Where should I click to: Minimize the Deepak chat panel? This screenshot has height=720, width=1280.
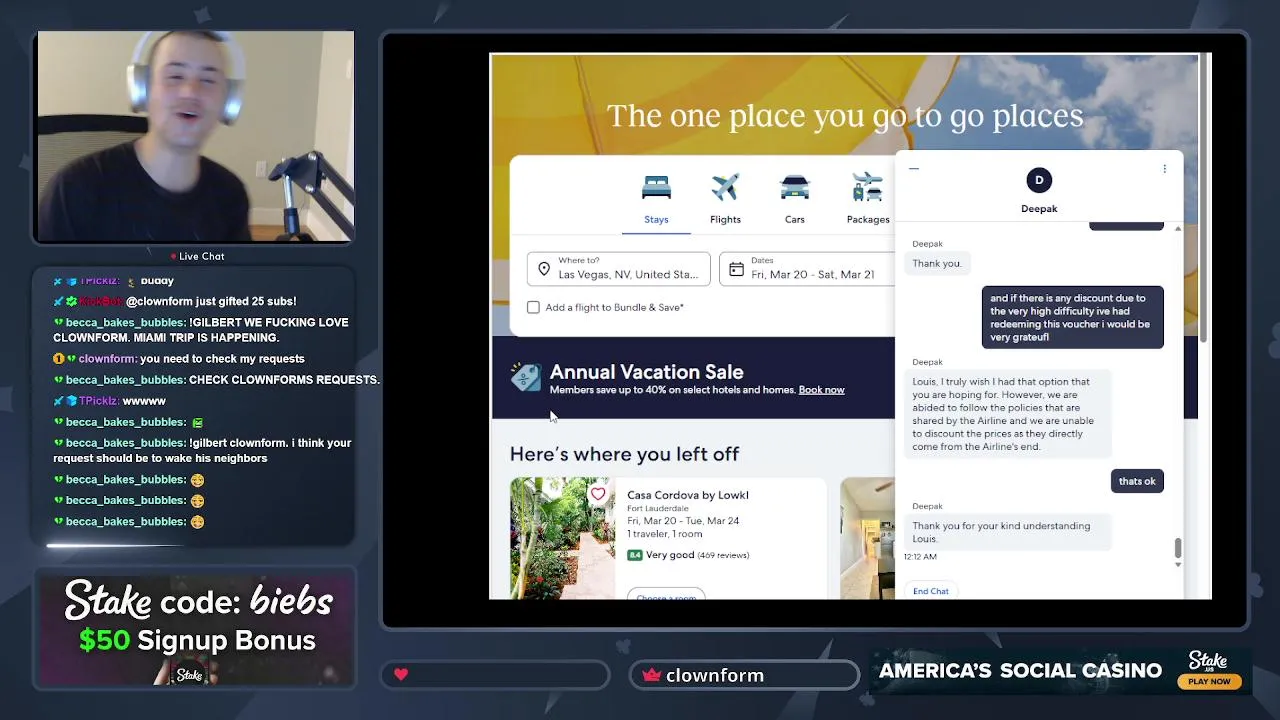(913, 169)
